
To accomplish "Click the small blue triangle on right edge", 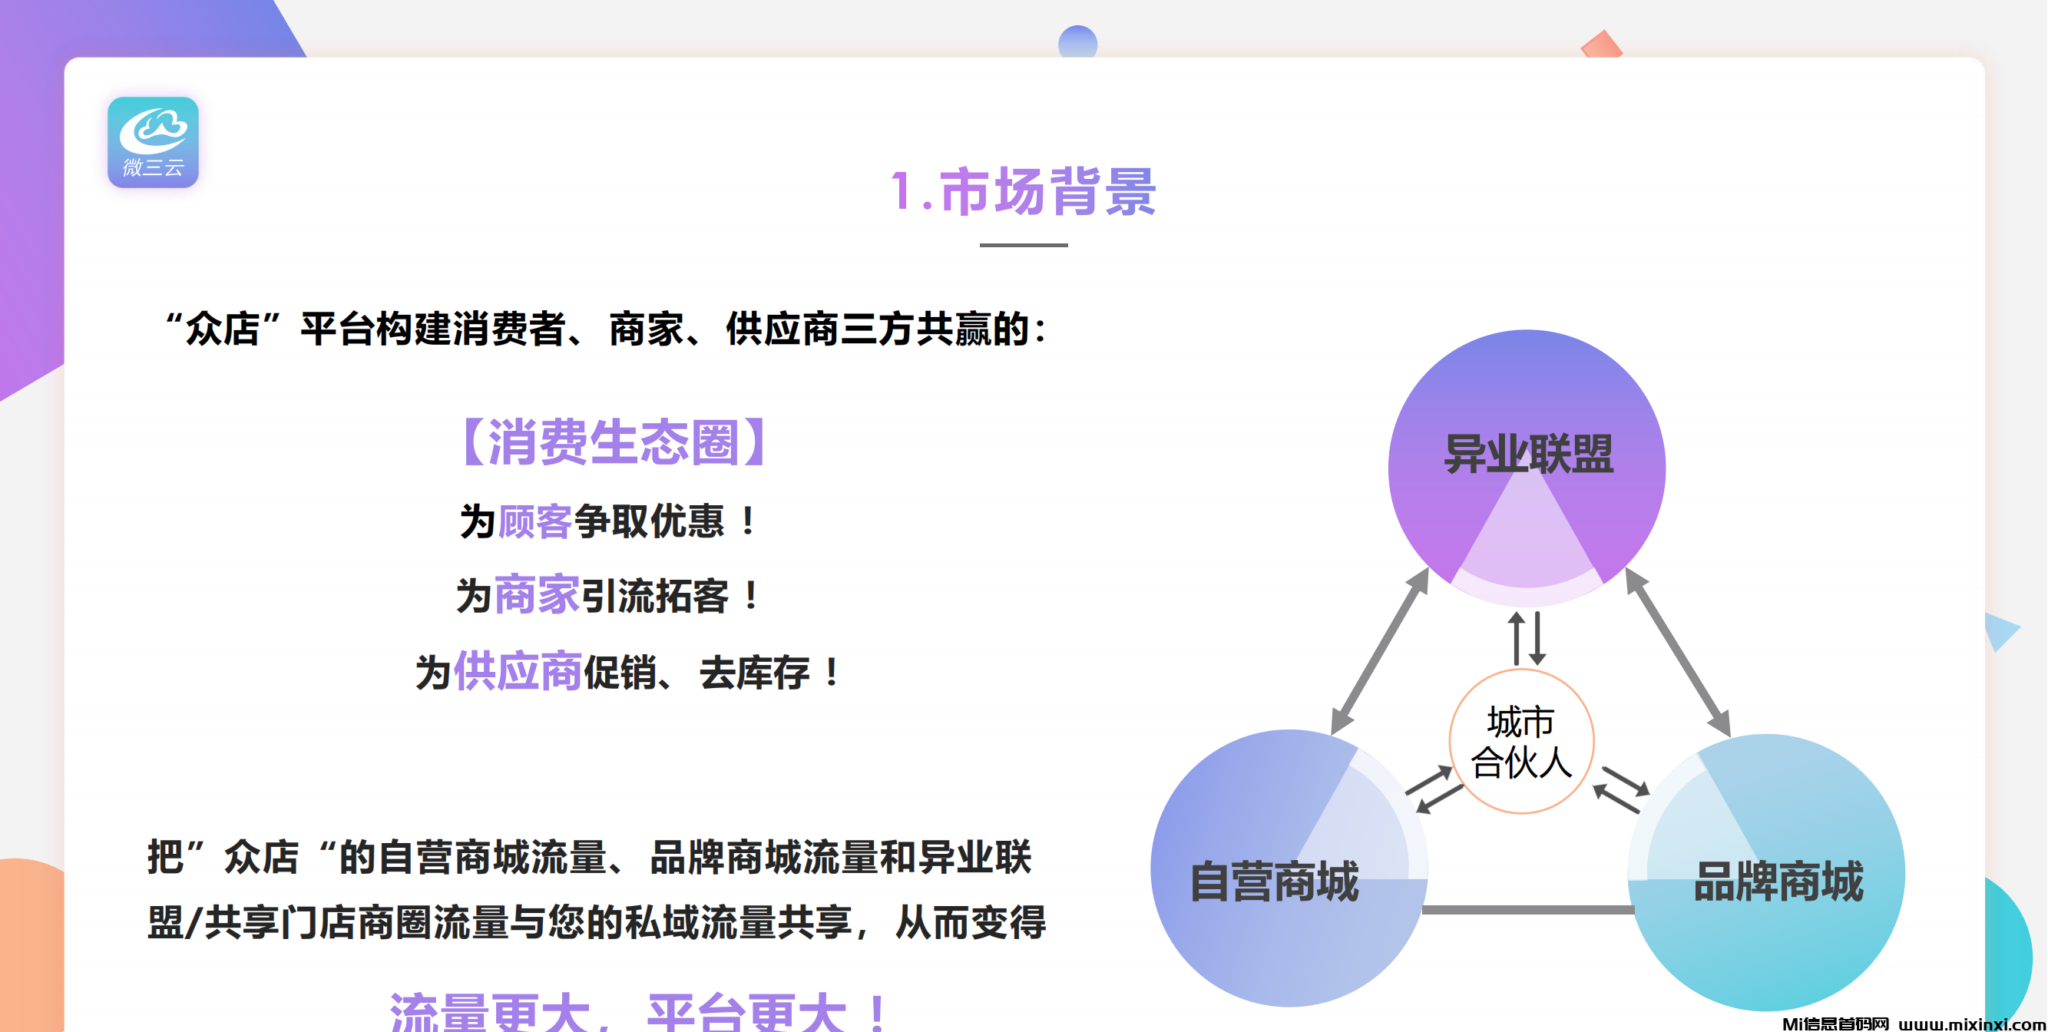I will (2000, 631).
